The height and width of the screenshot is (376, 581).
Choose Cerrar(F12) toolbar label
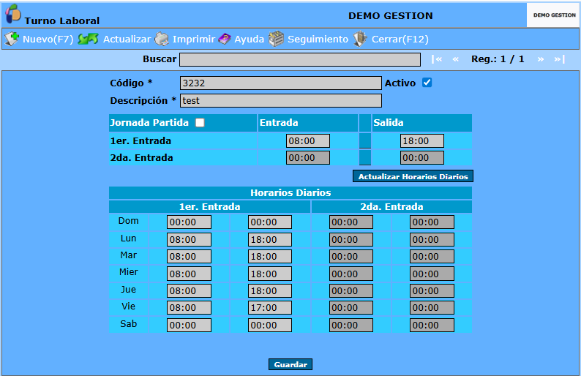400,39
